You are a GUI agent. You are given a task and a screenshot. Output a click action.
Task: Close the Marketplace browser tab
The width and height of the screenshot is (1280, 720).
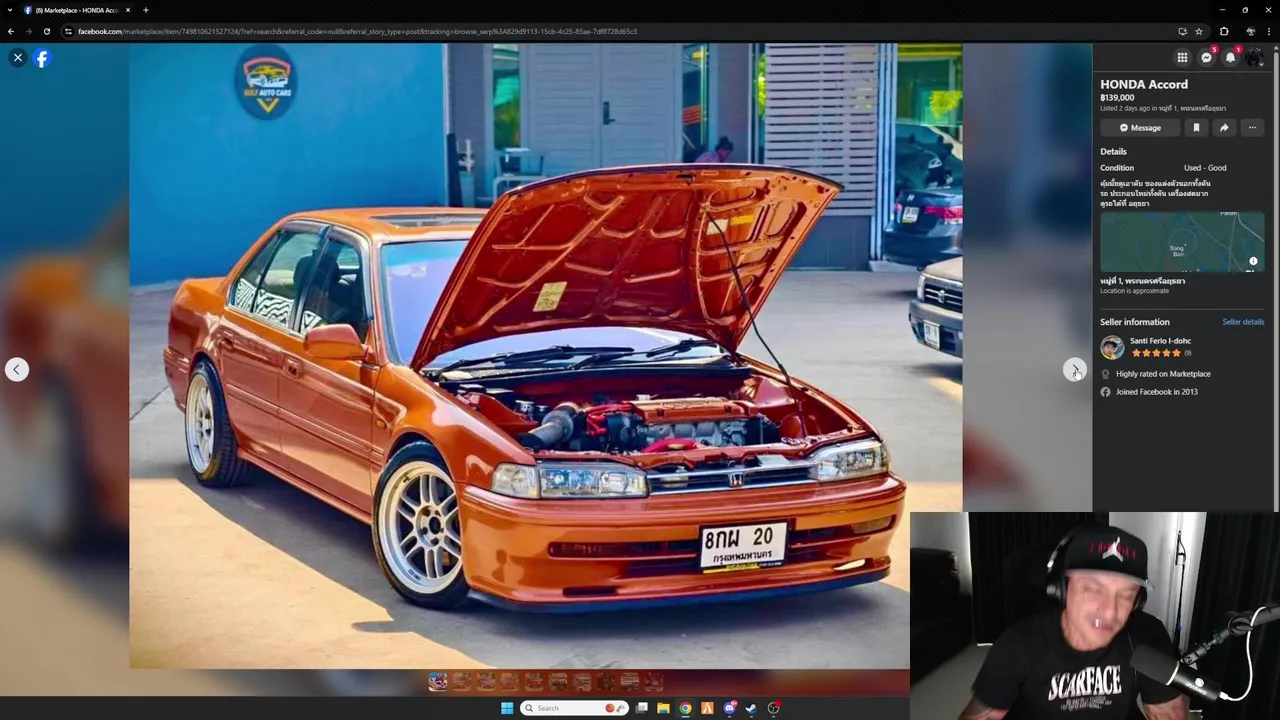pos(128,10)
